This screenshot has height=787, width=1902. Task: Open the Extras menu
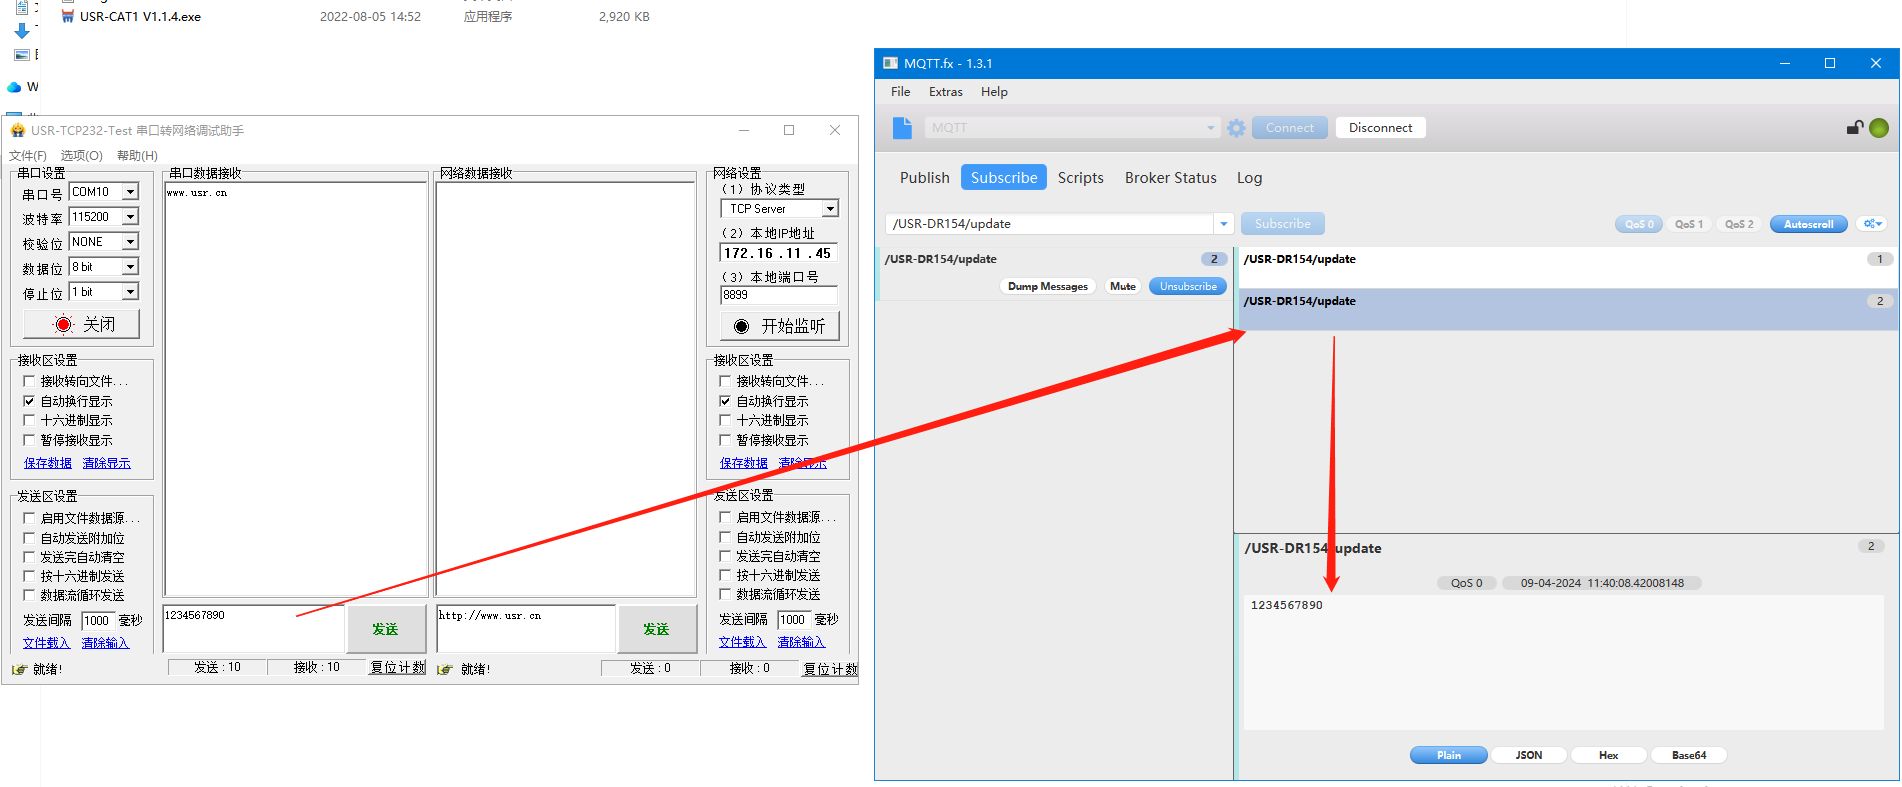coord(945,92)
